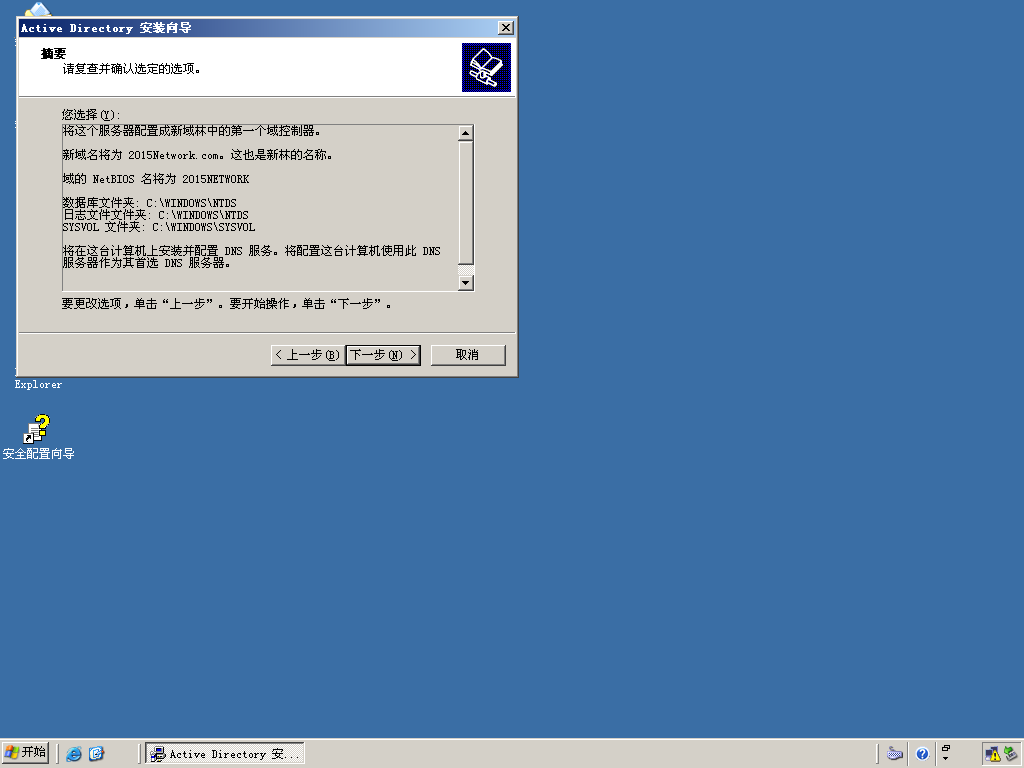Click the SYSVOL 文件夹 path line

159,227
